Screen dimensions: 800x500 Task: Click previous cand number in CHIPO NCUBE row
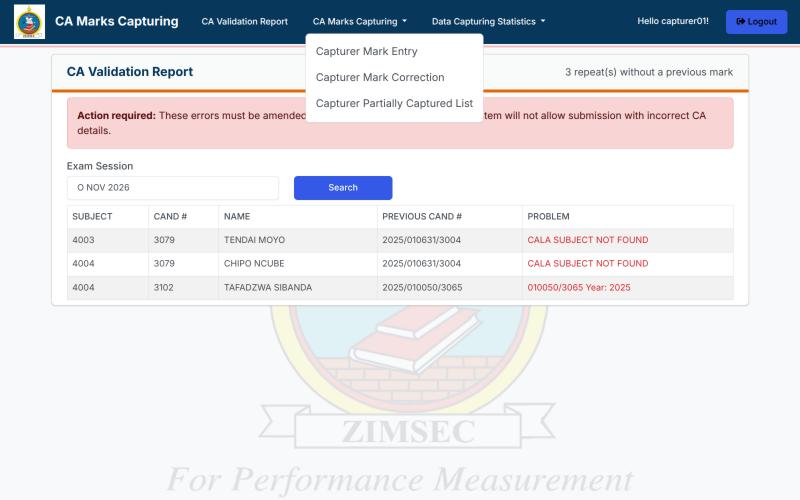(x=421, y=263)
